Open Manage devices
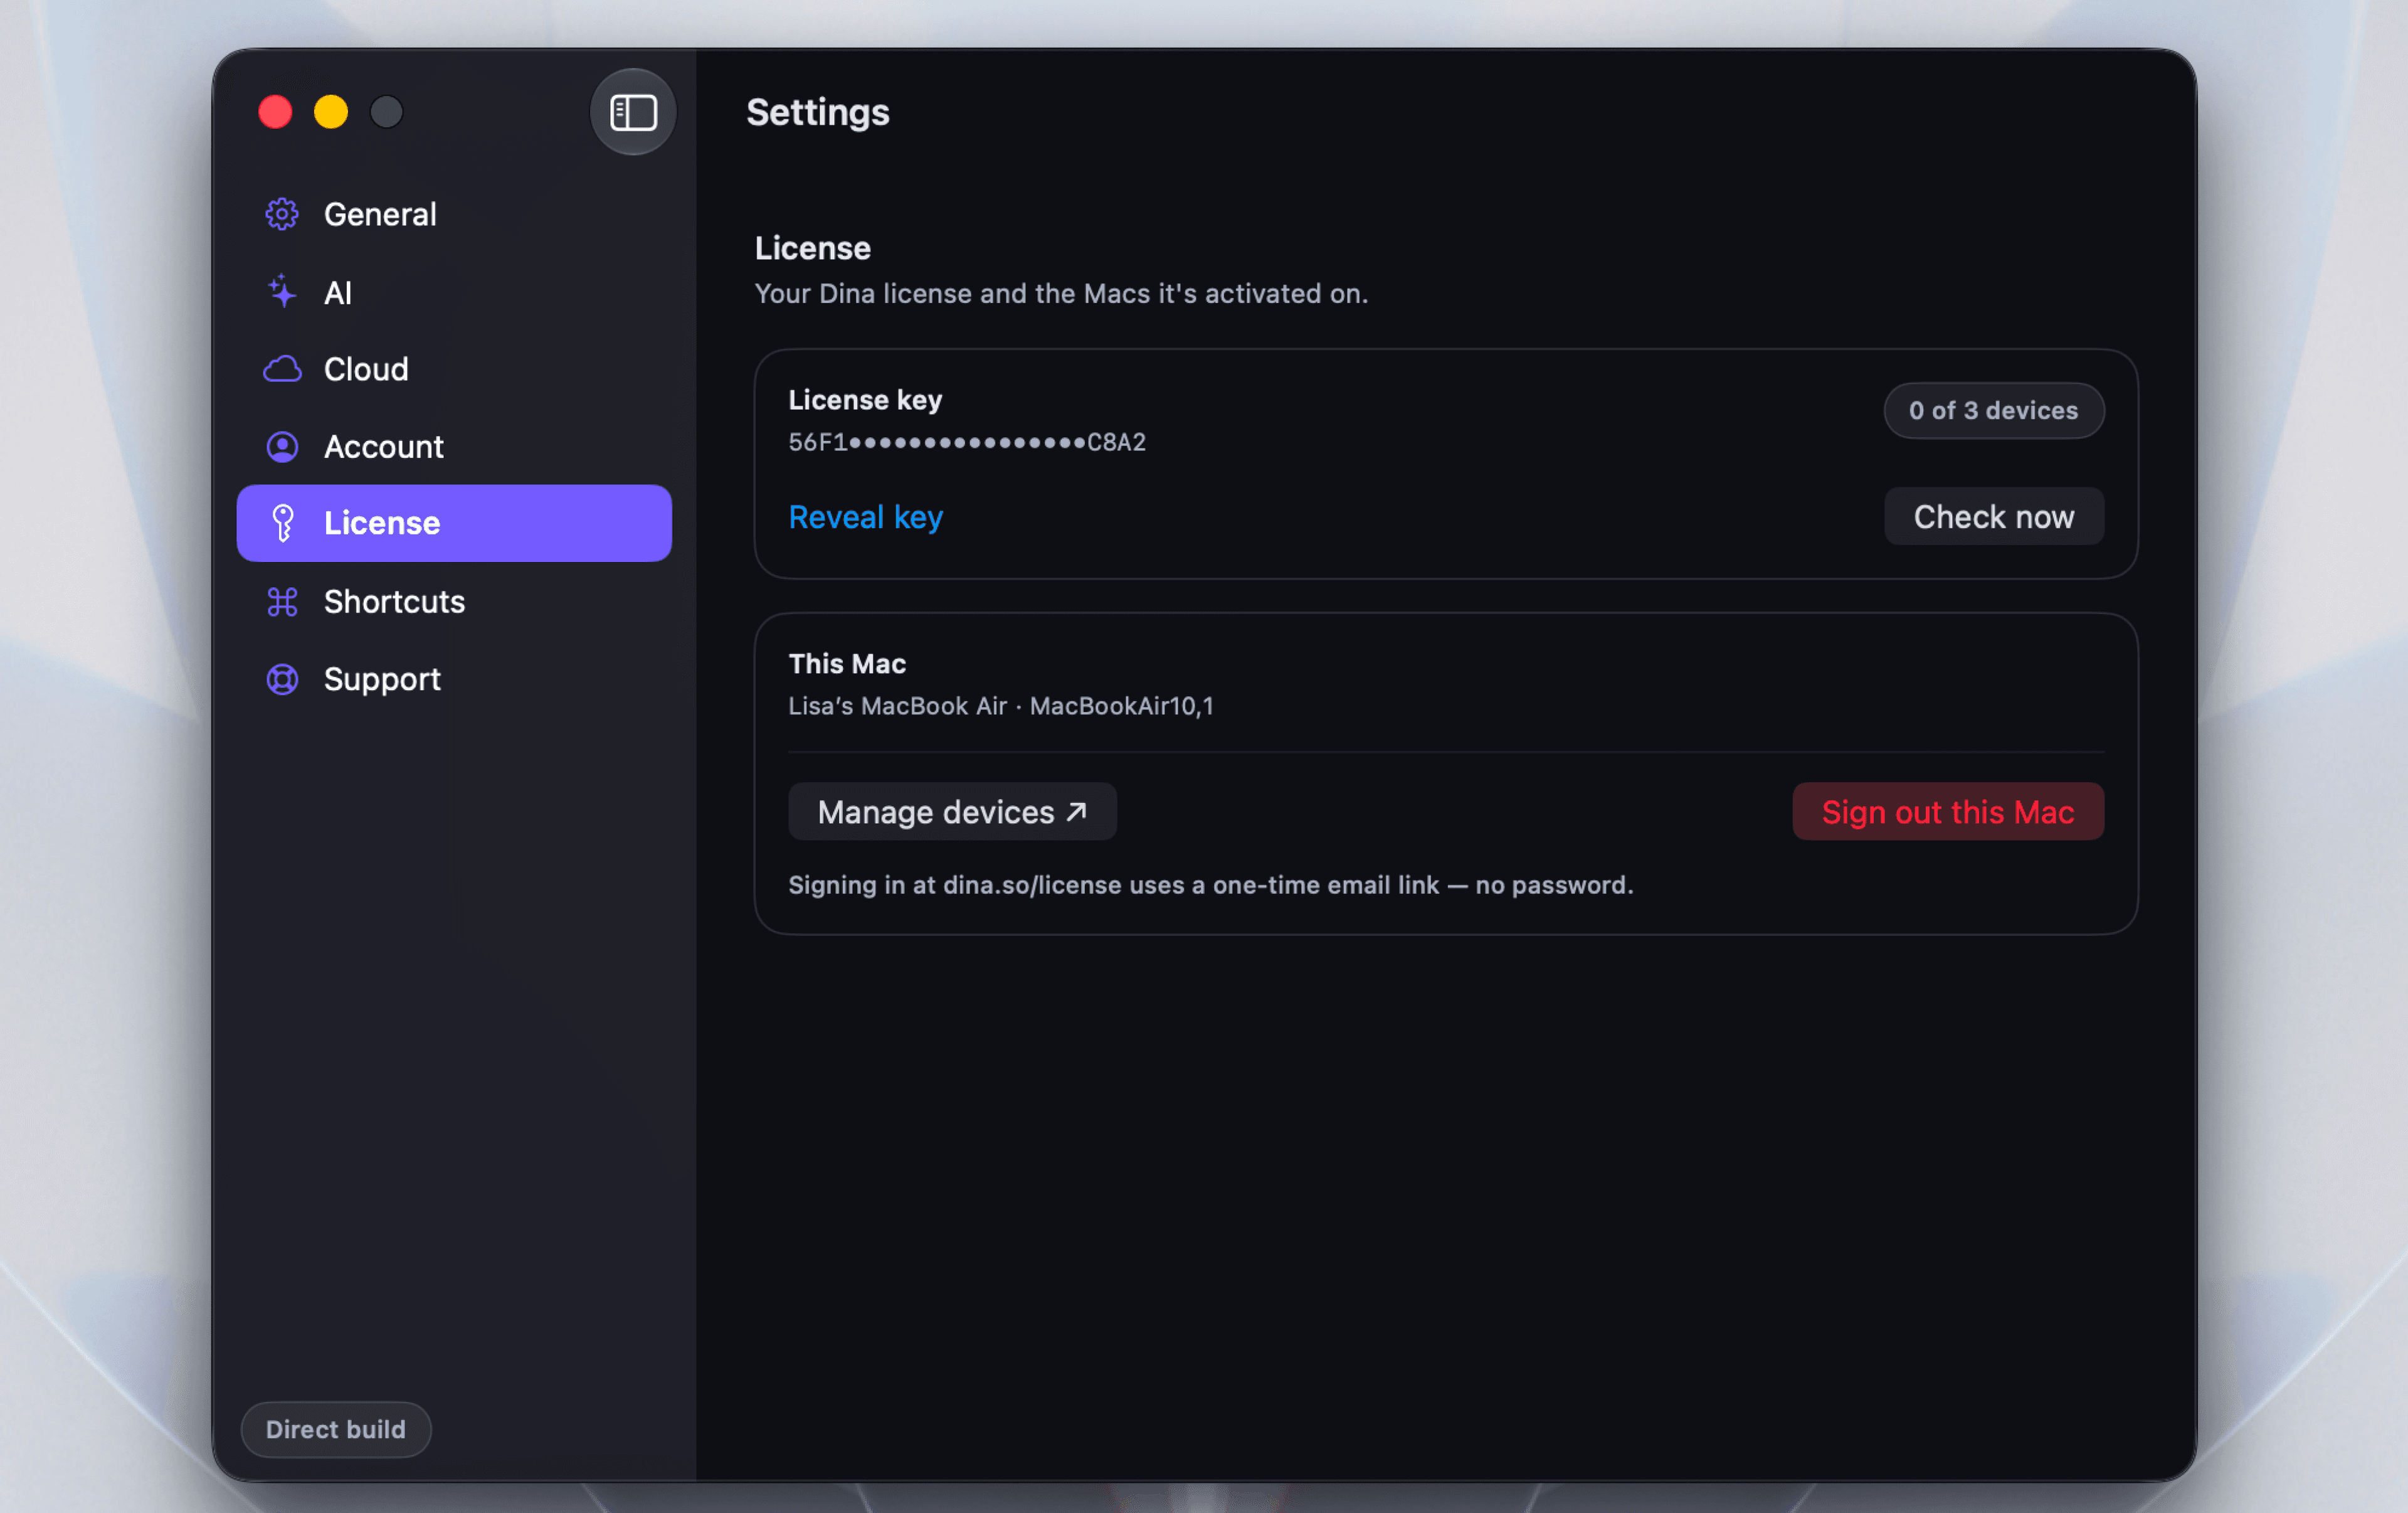 click(952, 811)
